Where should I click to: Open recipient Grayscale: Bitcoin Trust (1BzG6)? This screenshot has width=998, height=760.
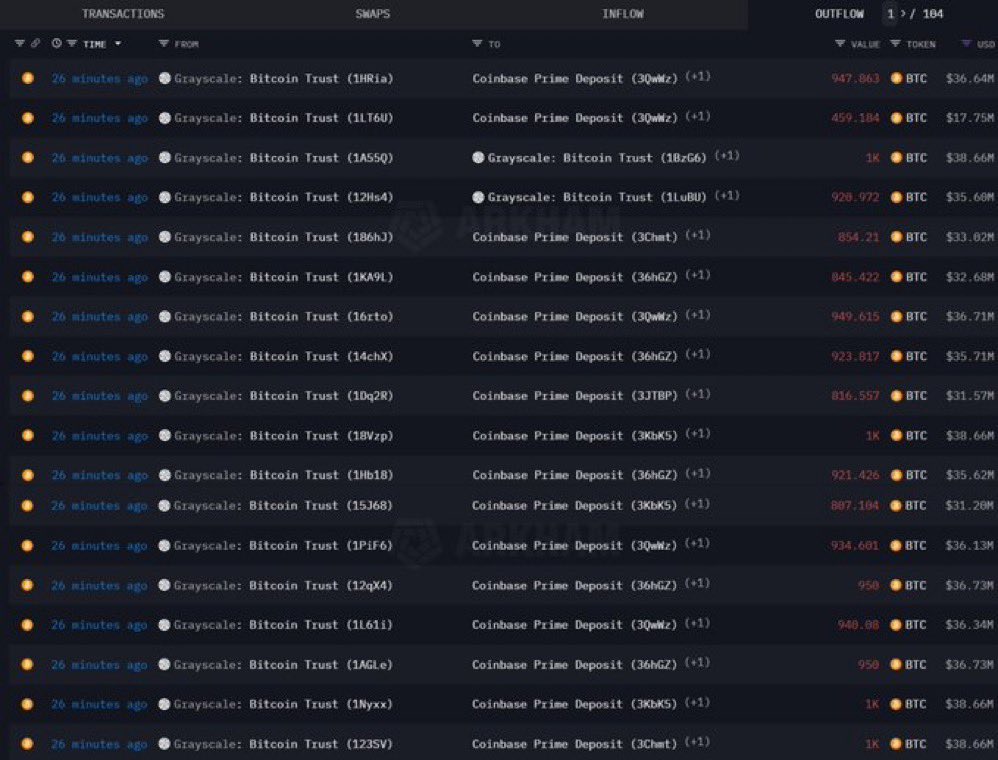coord(597,158)
